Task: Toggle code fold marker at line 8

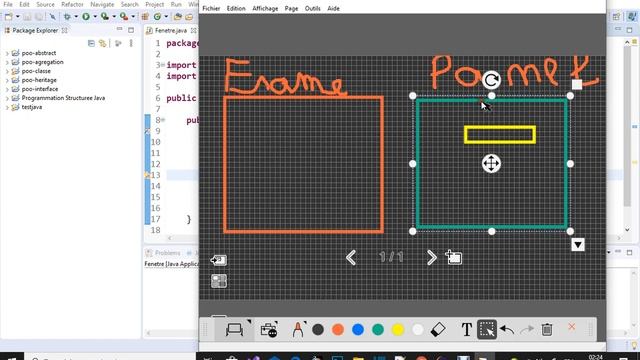Action: (163, 120)
